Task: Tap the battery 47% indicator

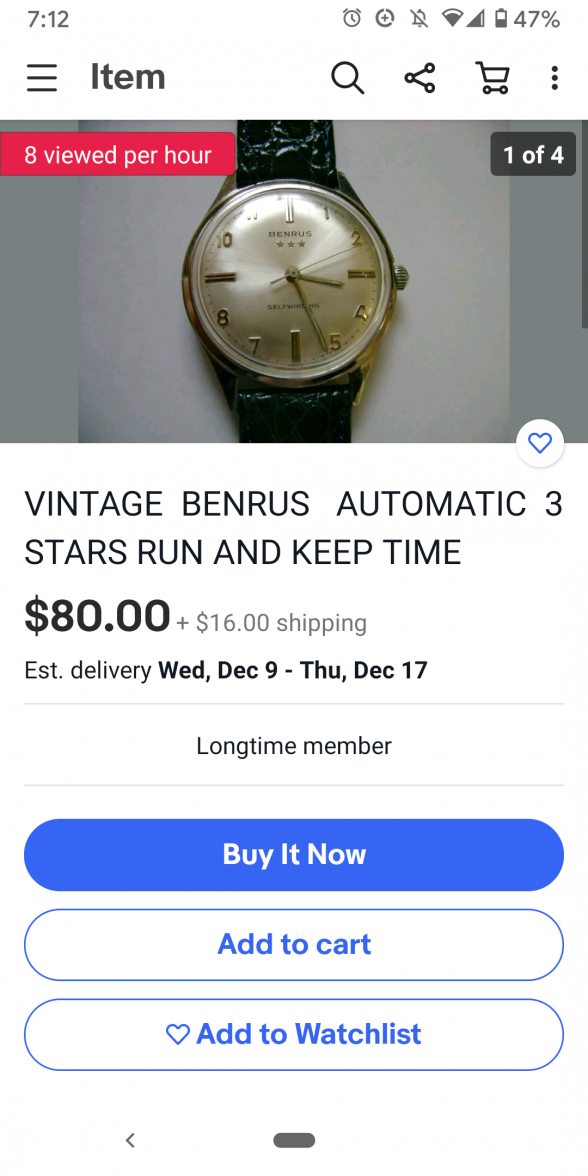Action: (528, 19)
